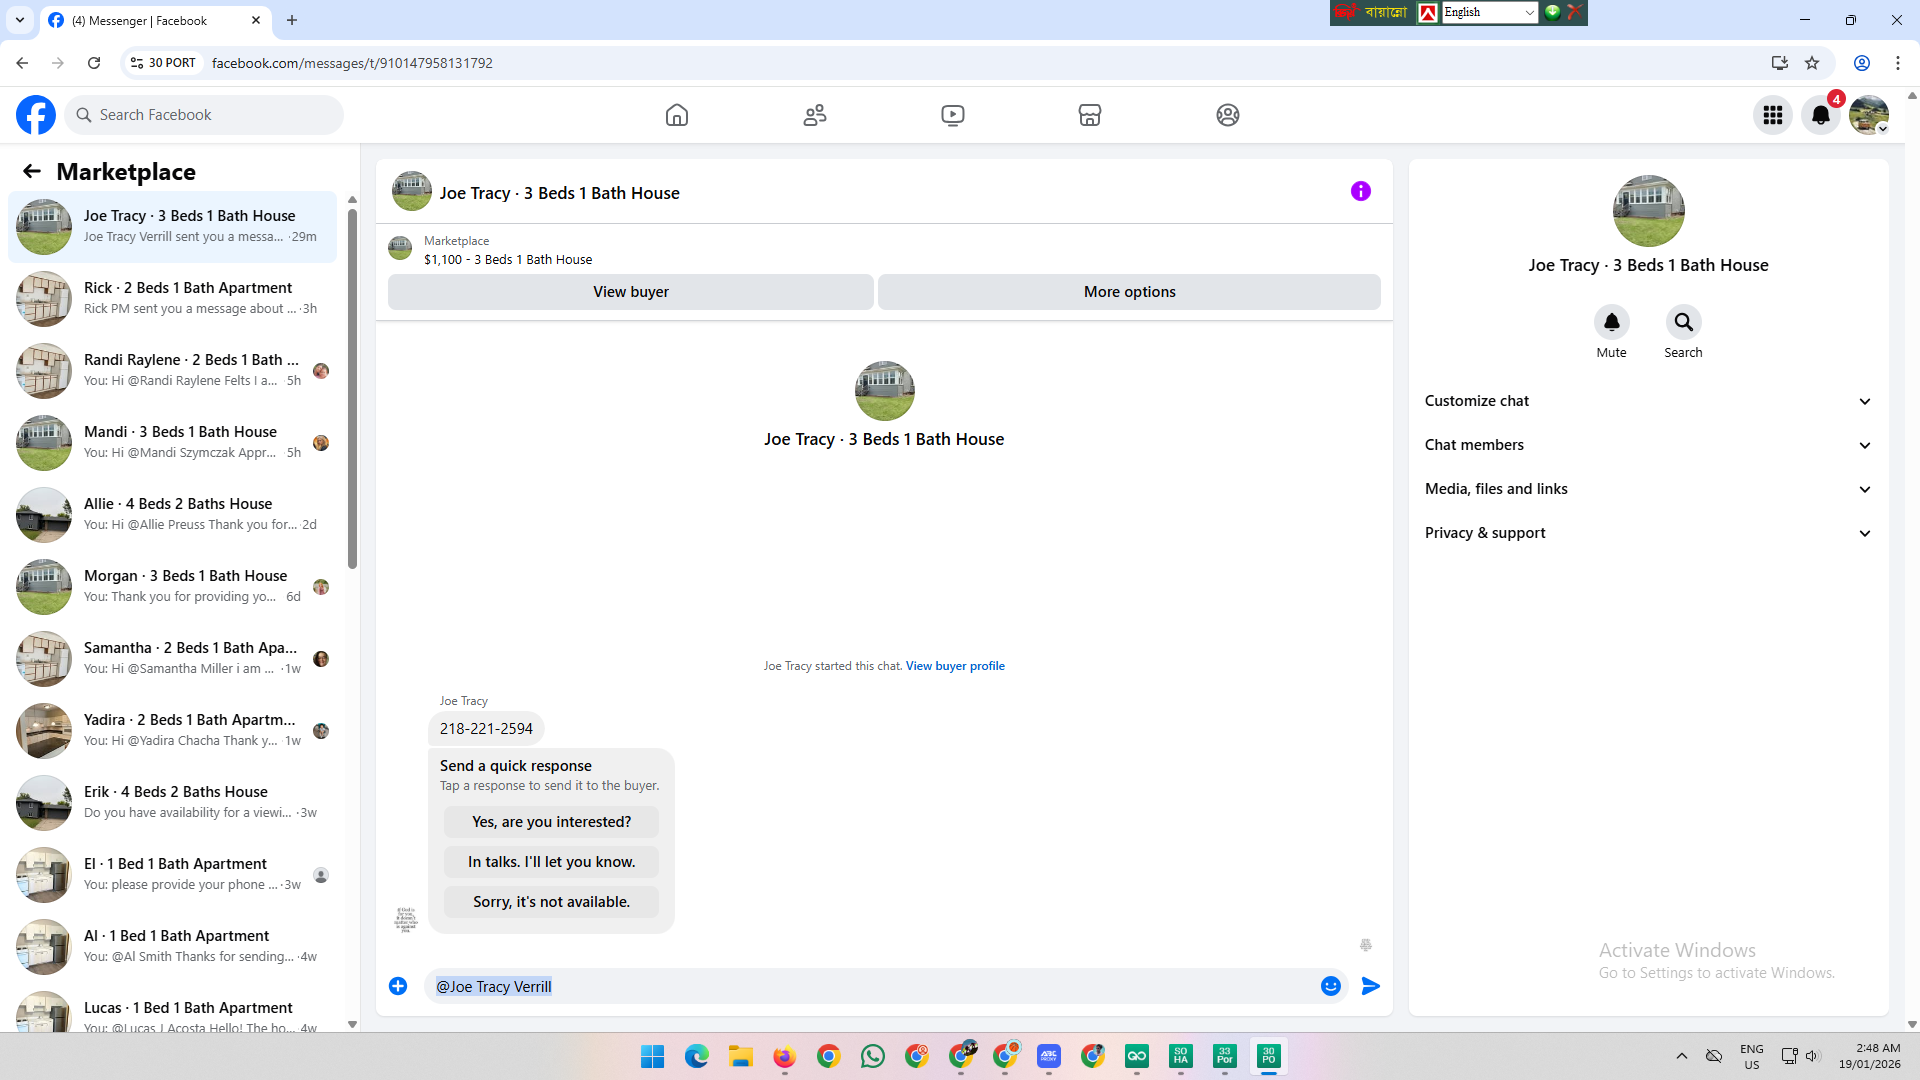
Task: Open the Facebook menu grid icon
Action: tap(1773, 115)
